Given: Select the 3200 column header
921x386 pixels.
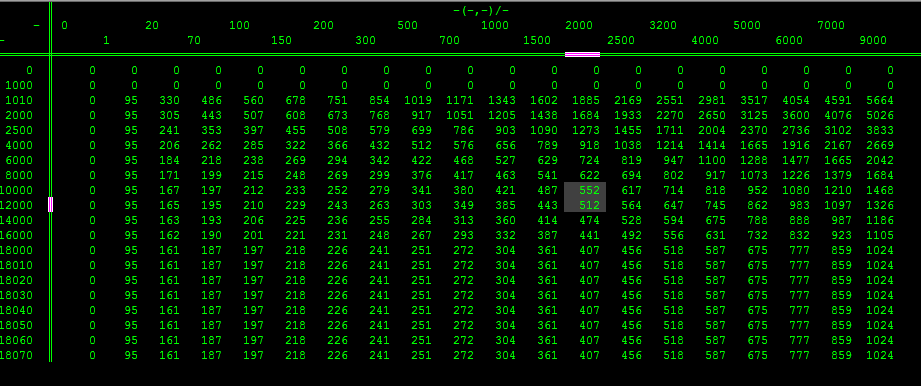Looking at the screenshot, I should coord(663,25).
